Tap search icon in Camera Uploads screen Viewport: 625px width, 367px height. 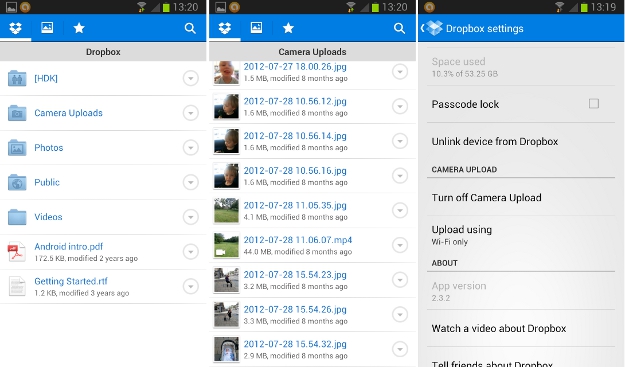point(399,28)
